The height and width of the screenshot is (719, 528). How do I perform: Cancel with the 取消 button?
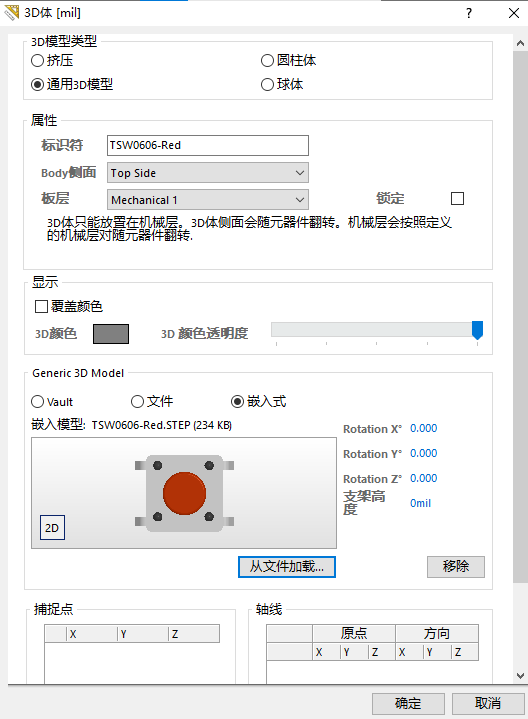pyautogui.click(x=488, y=703)
